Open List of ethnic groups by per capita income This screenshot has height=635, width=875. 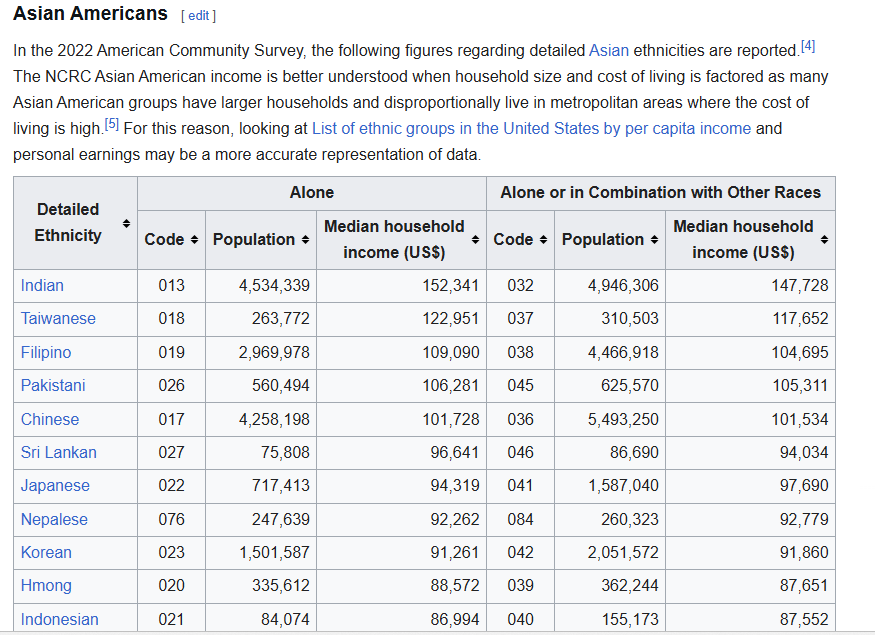point(531,128)
